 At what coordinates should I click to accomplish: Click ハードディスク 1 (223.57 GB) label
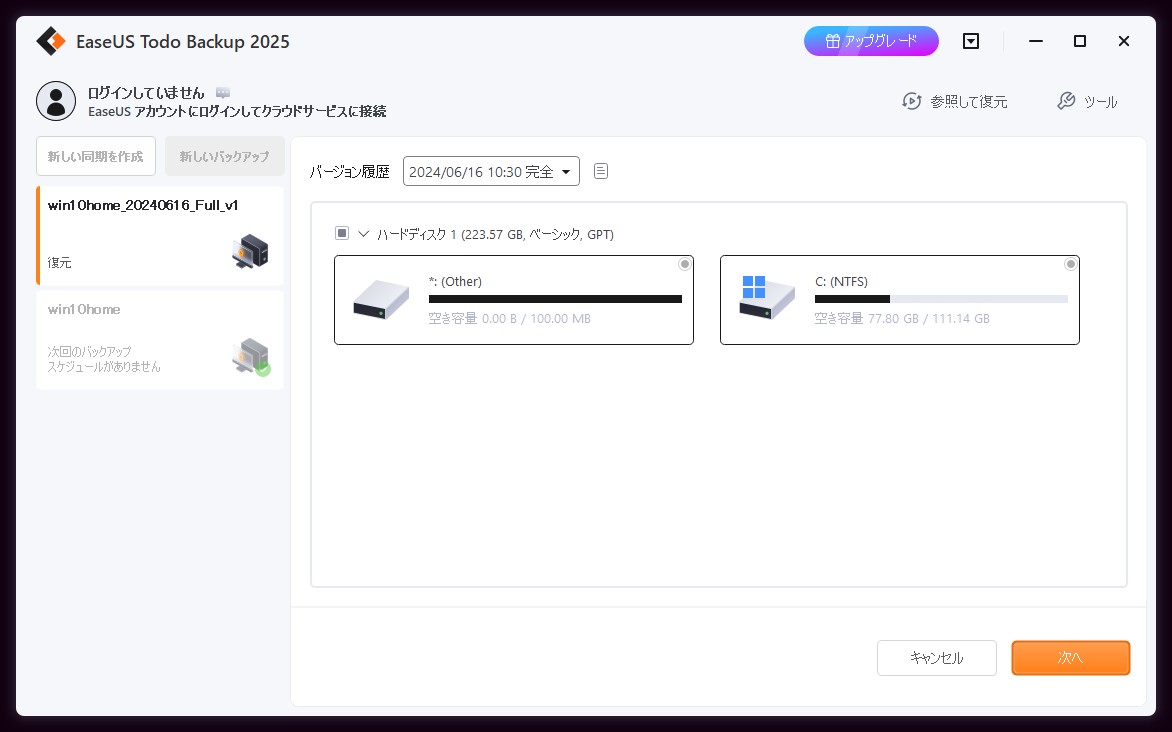(496, 234)
